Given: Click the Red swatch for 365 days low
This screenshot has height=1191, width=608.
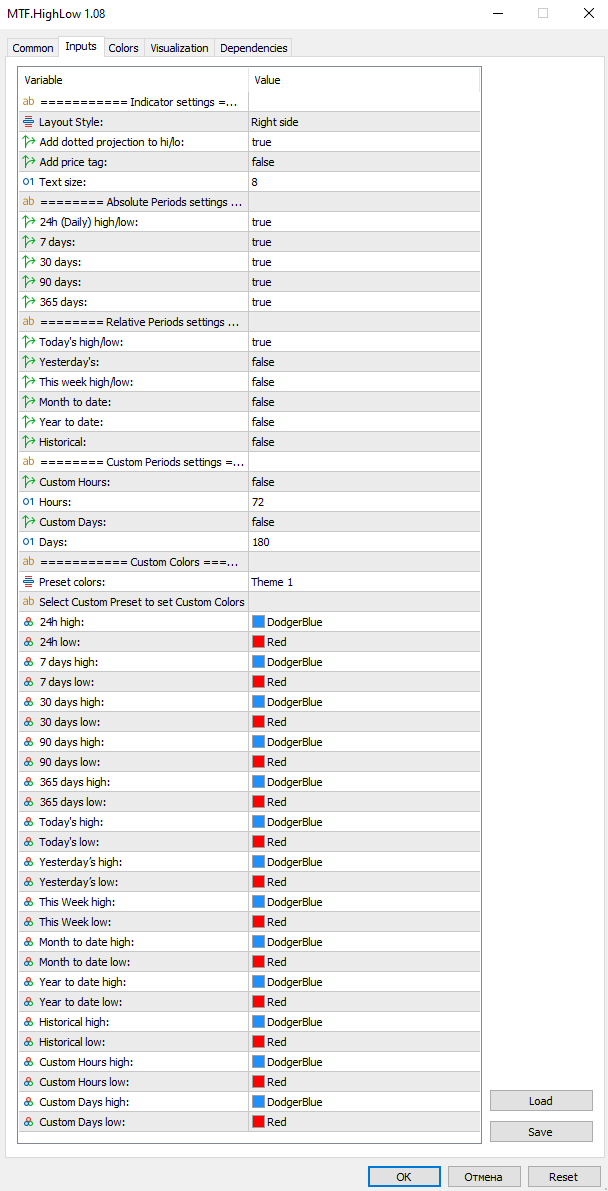Looking at the screenshot, I should [258, 802].
